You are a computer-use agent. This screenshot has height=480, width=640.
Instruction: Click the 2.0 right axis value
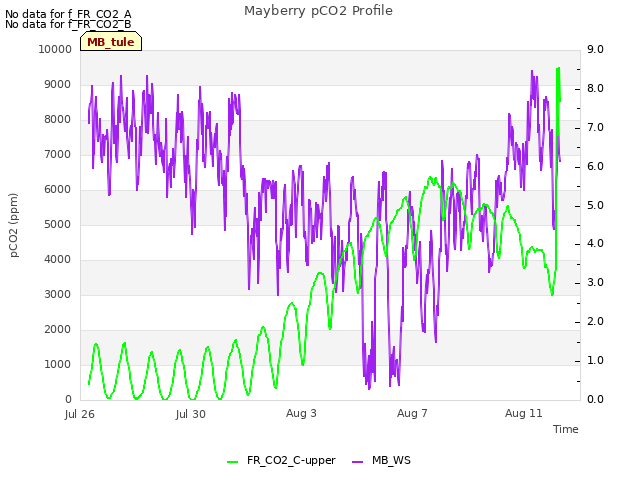click(595, 322)
